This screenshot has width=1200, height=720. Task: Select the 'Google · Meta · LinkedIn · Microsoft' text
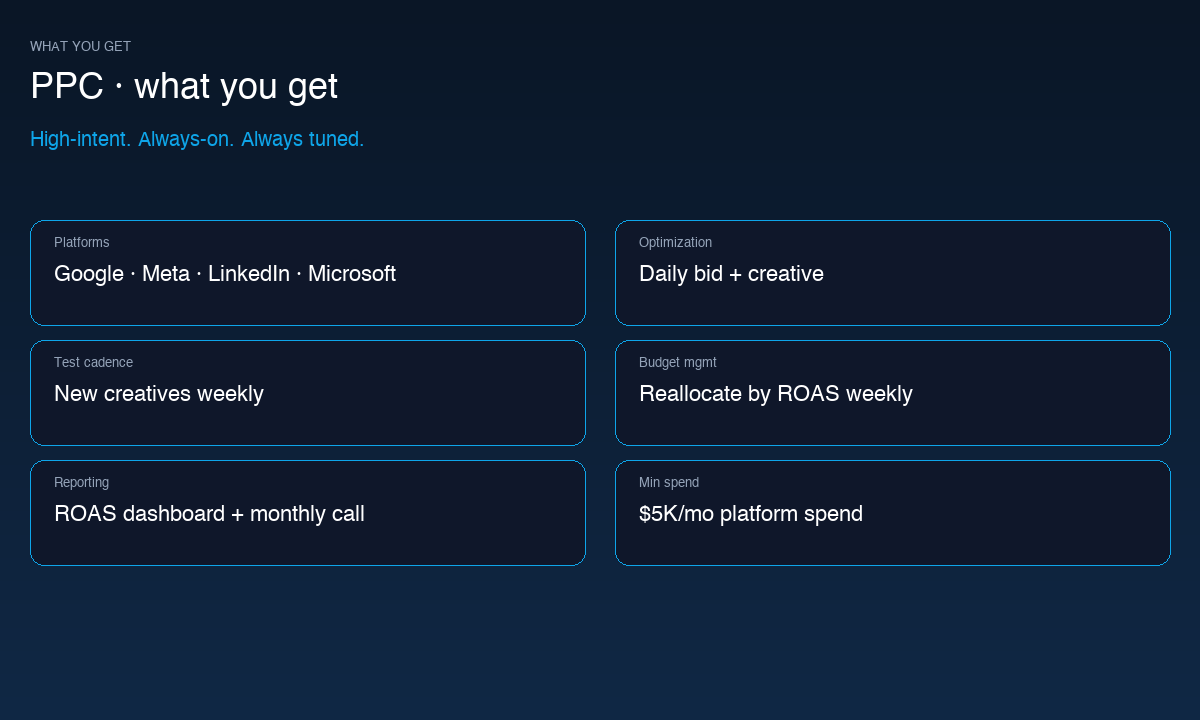tap(225, 273)
